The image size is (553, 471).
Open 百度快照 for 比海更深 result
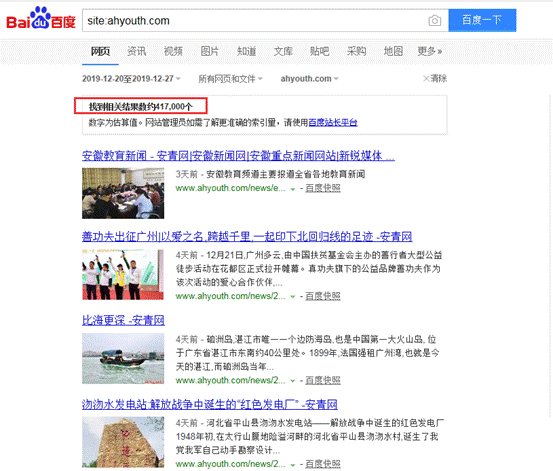point(323,380)
